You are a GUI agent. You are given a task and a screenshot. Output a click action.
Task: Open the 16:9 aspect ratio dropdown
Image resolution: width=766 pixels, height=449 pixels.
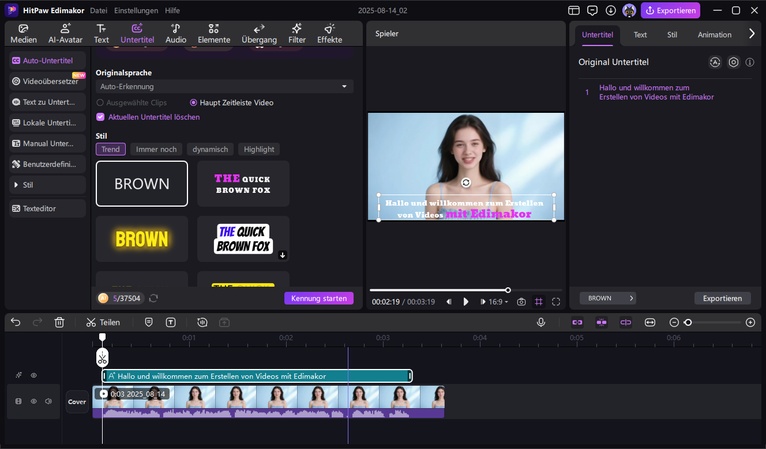(497, 302)
